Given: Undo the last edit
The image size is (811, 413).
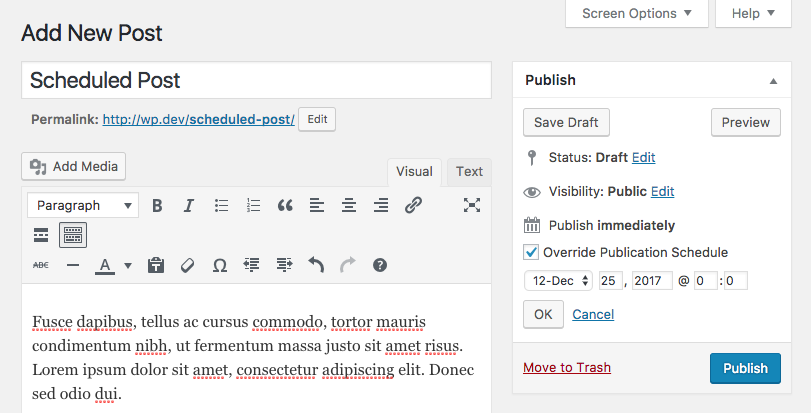Looking at the screenshot, I should [x=316, y=265].
